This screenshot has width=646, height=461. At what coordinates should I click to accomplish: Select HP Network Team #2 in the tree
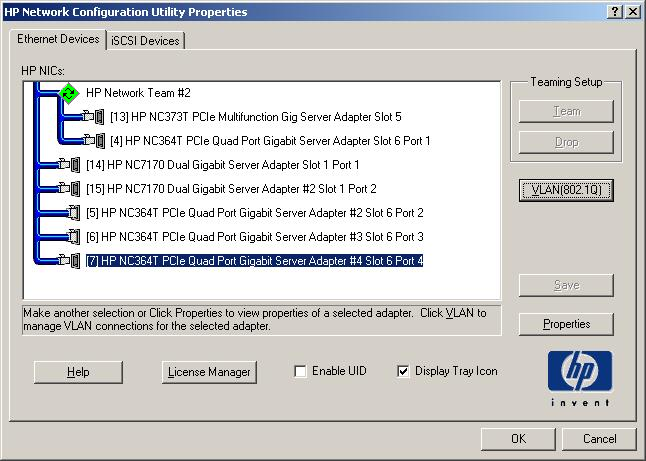tap(138, 93)
